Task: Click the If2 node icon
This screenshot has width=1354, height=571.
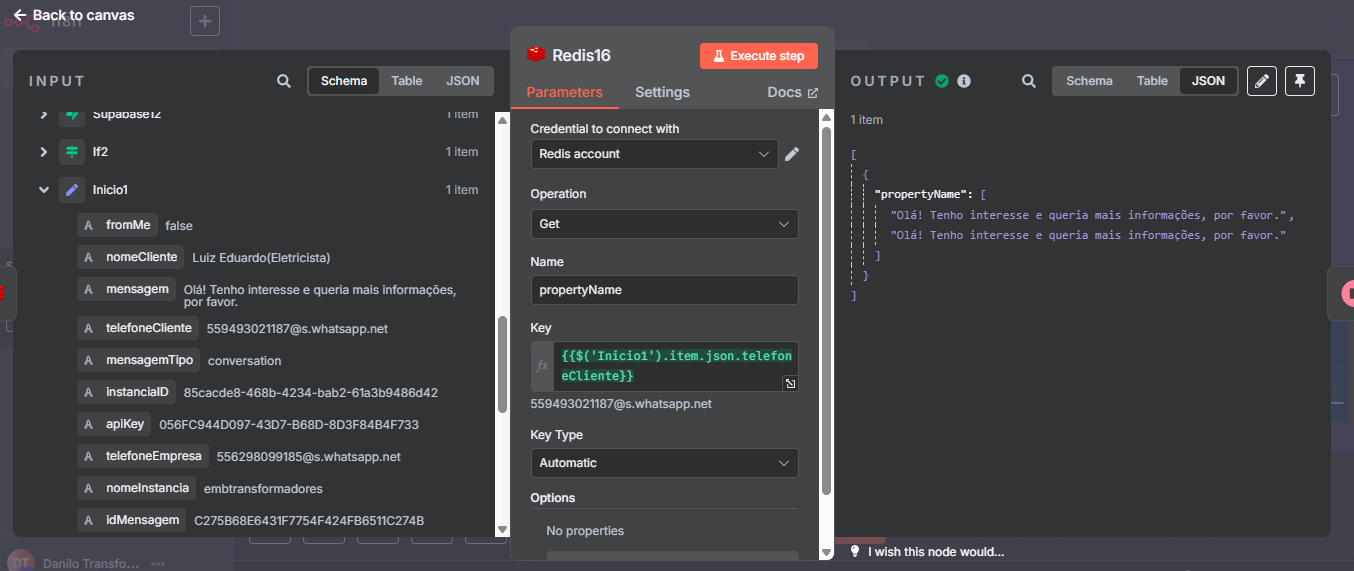Action: tap(72, 152)
